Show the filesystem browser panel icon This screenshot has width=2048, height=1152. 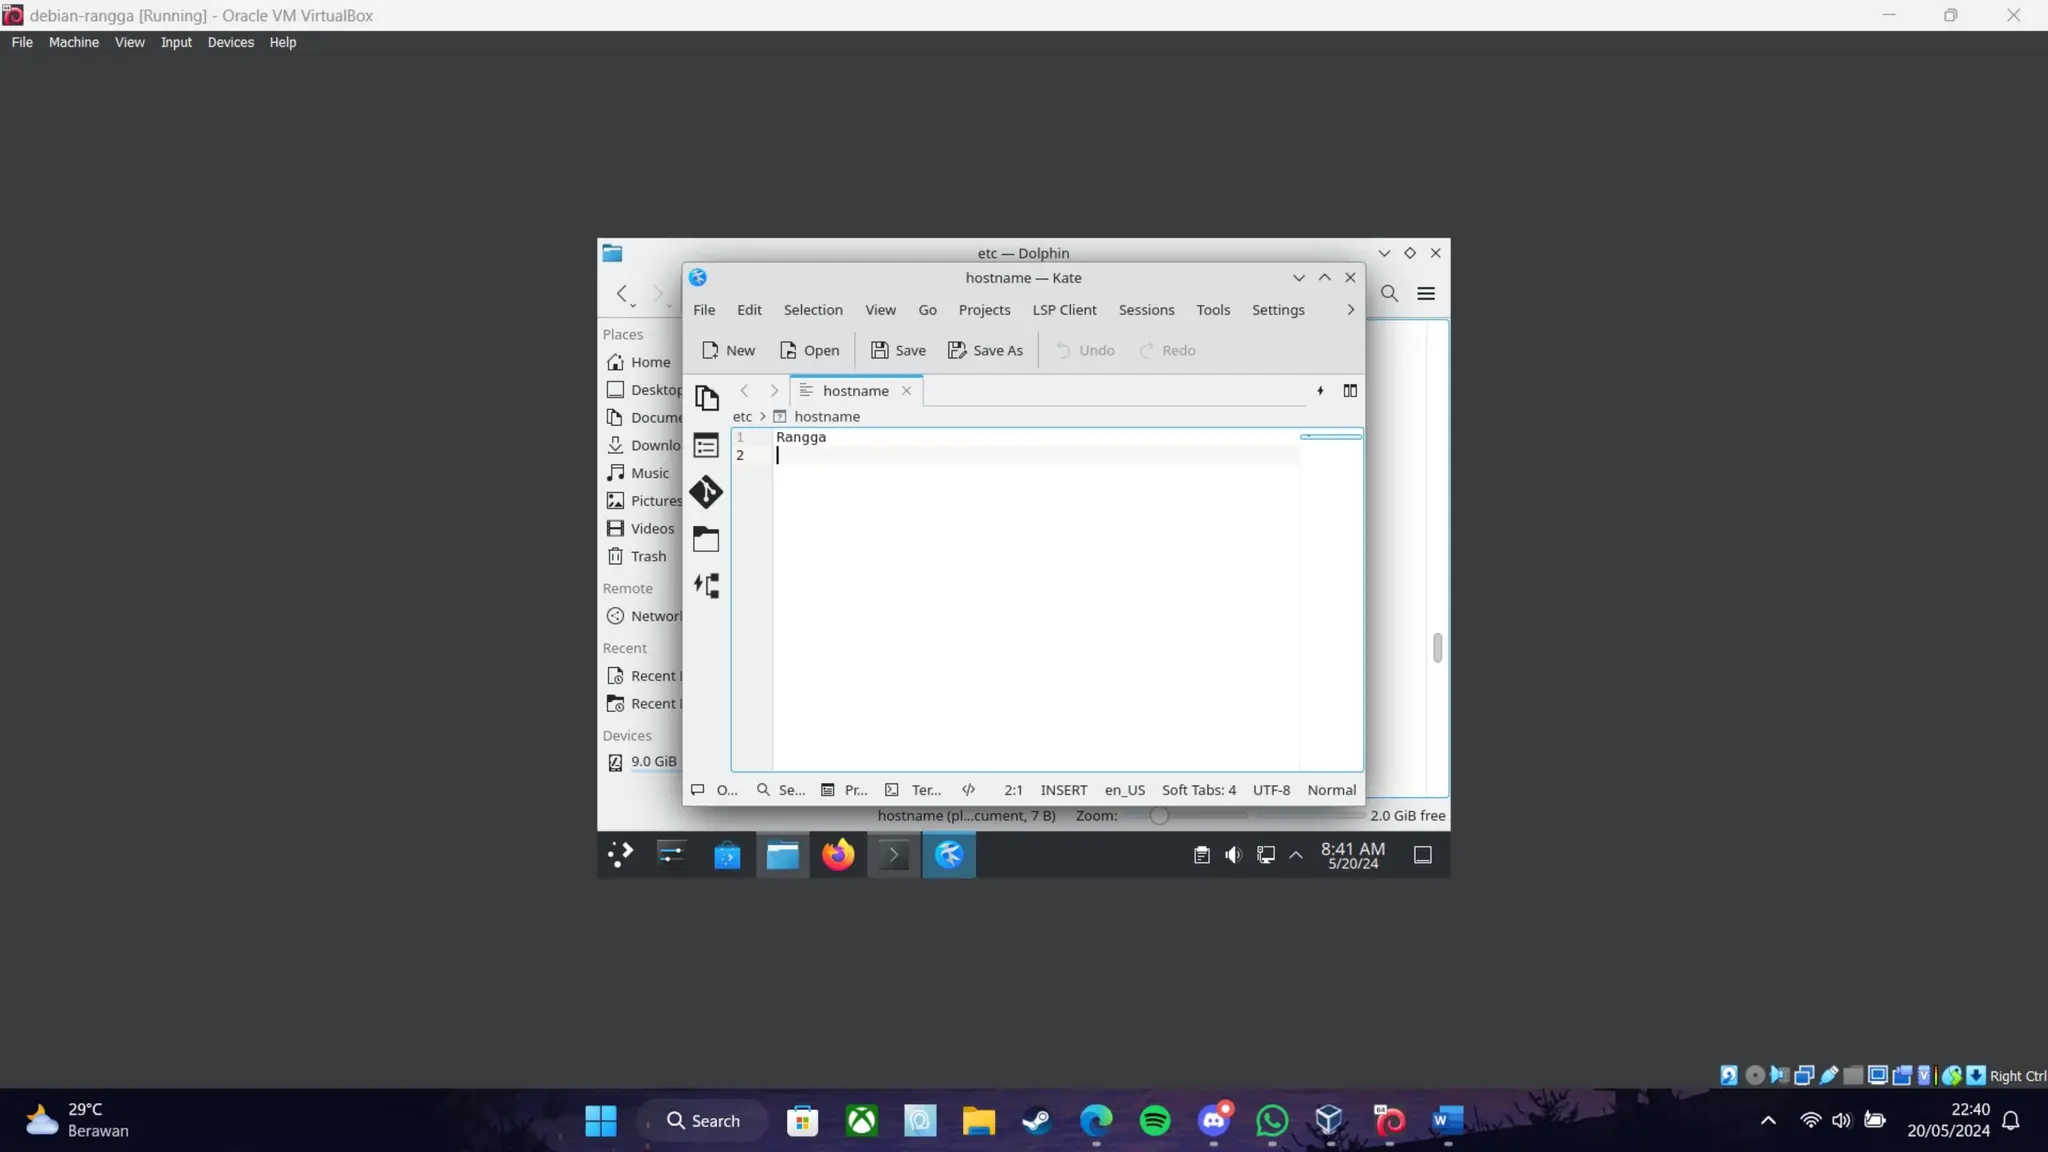(x=706, y=539)
